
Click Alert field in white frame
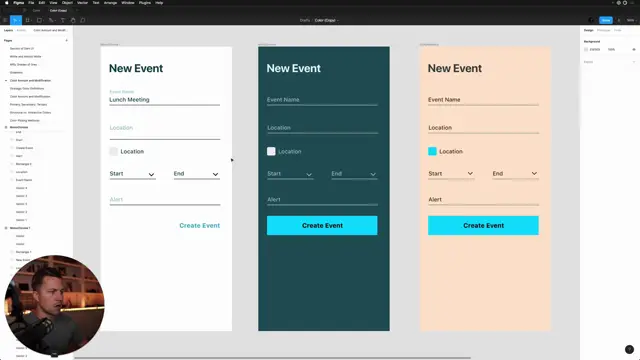tap(164, 200)
